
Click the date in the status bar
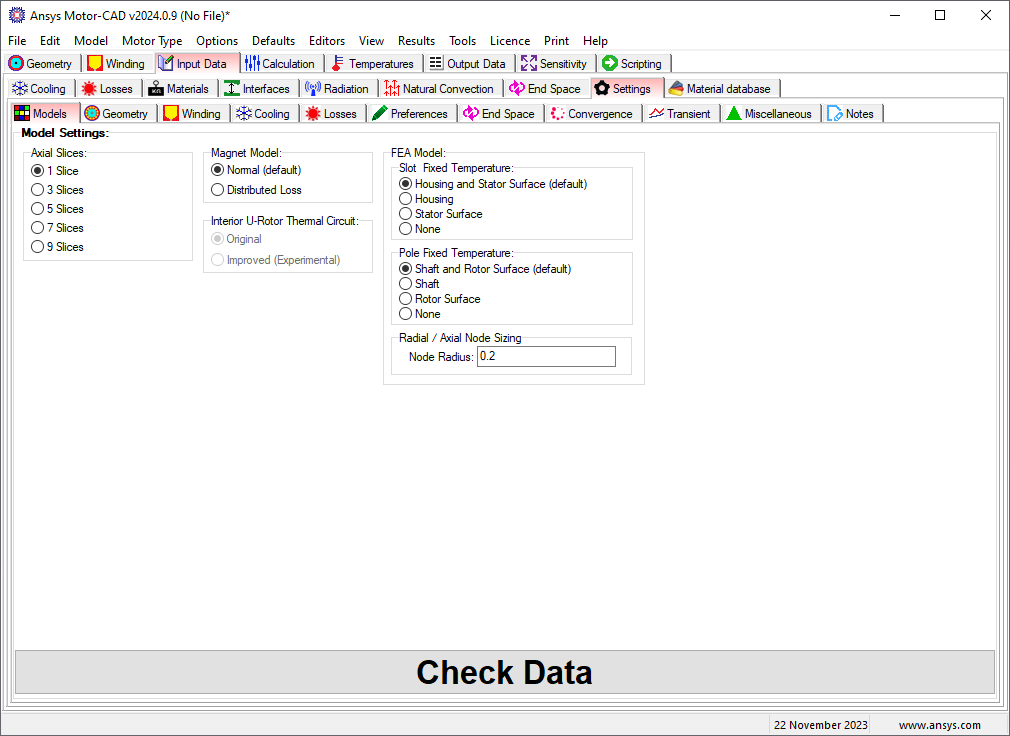pos(821,725)
